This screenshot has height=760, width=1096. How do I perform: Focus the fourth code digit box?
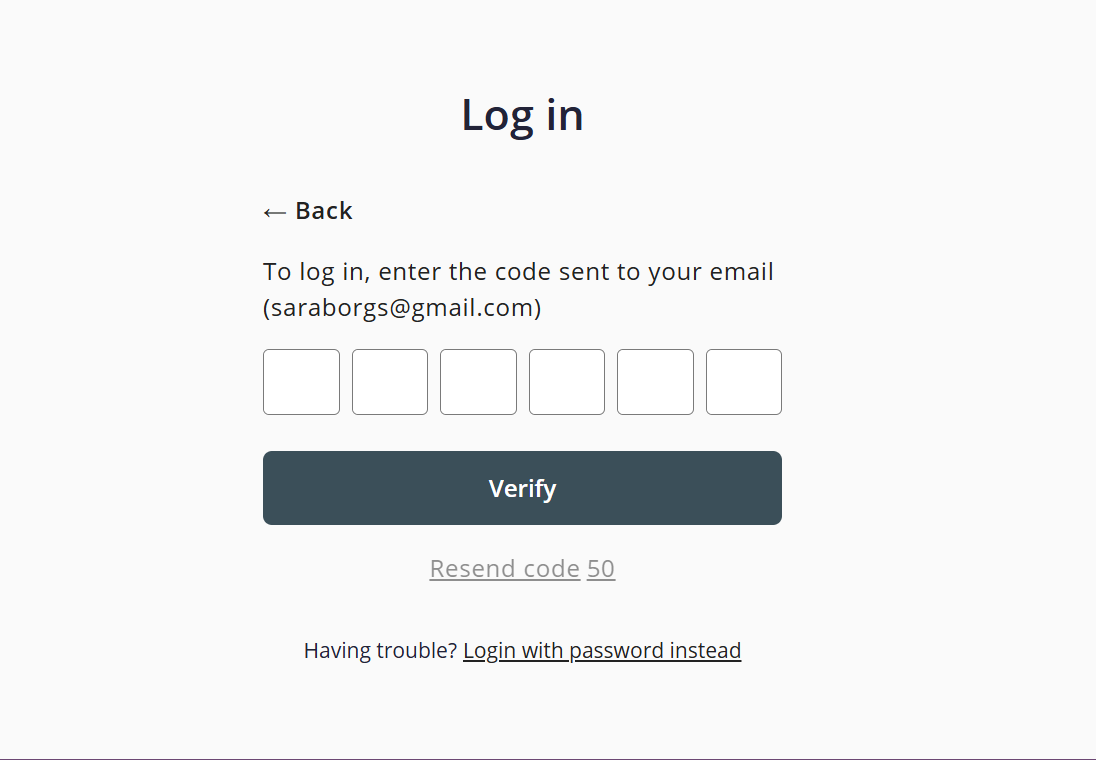pos(567,382)
